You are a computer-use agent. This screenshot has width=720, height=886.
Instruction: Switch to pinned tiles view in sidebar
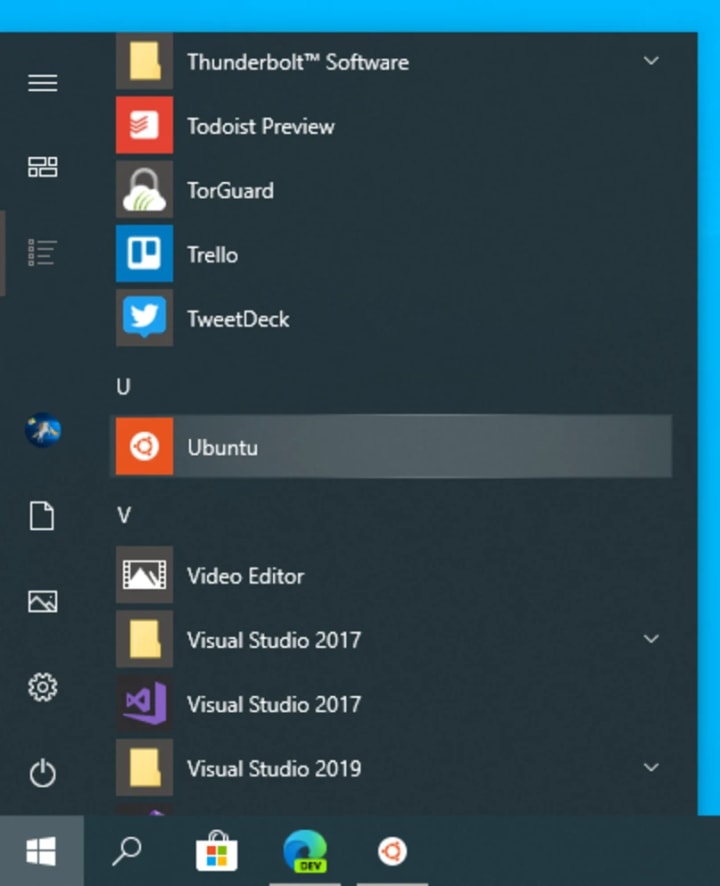pos(42,167)
